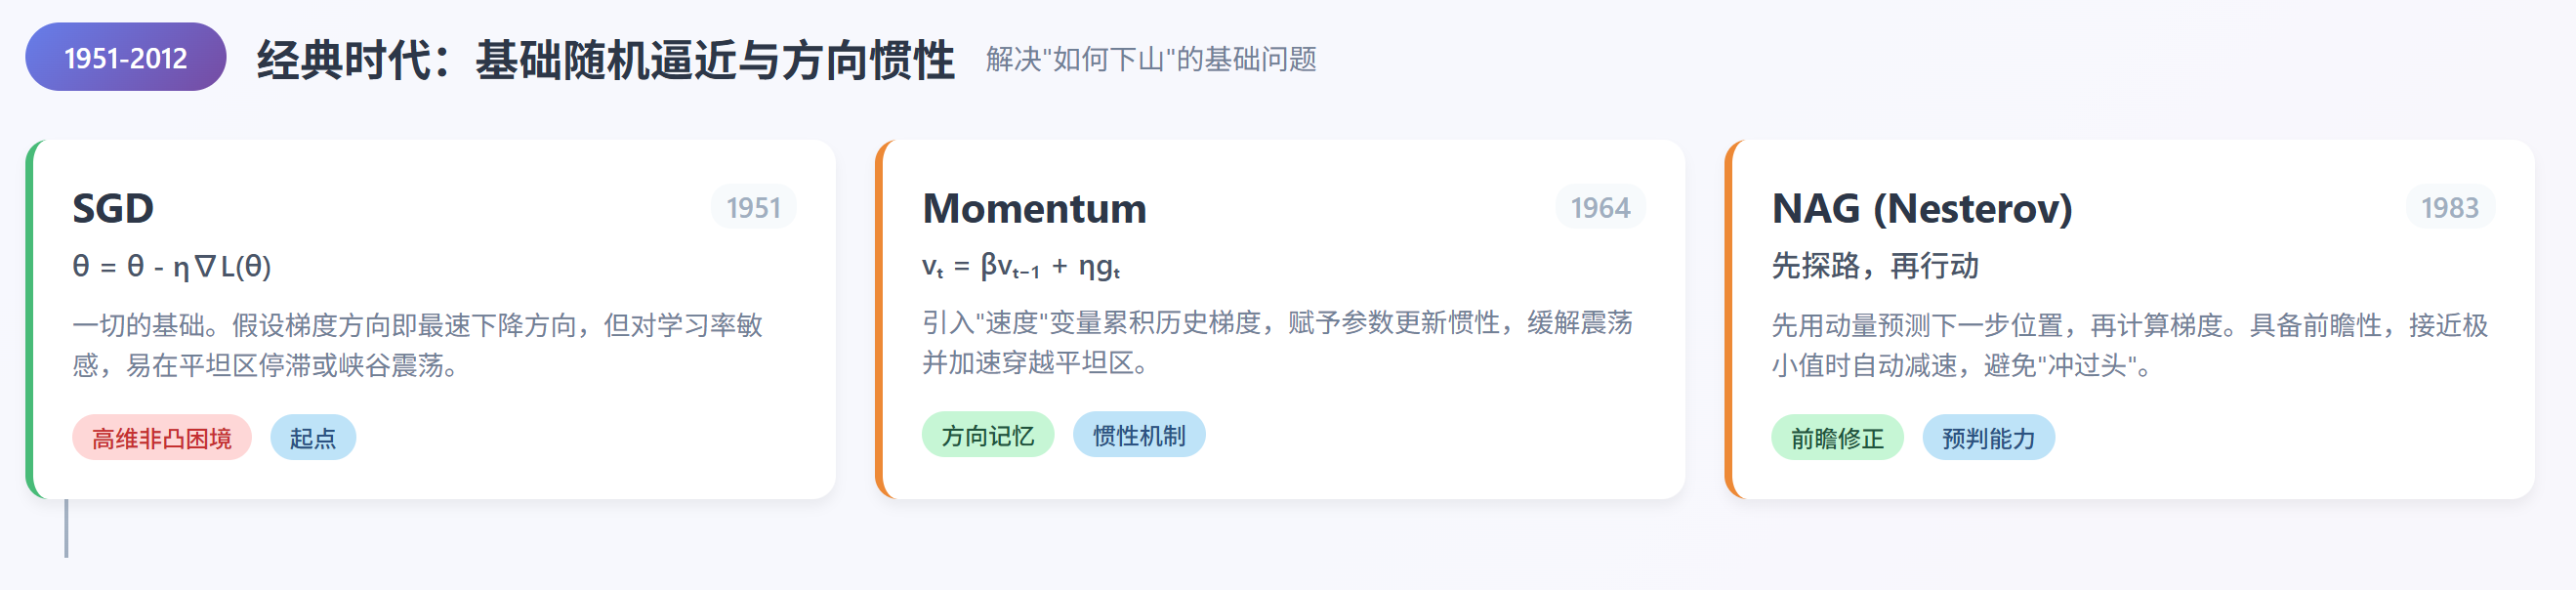Viewport: 2576px width, 590px height.
Task: Click the green 方向记忆 tag
Action: pyautogui.click(x=987, y=435)
